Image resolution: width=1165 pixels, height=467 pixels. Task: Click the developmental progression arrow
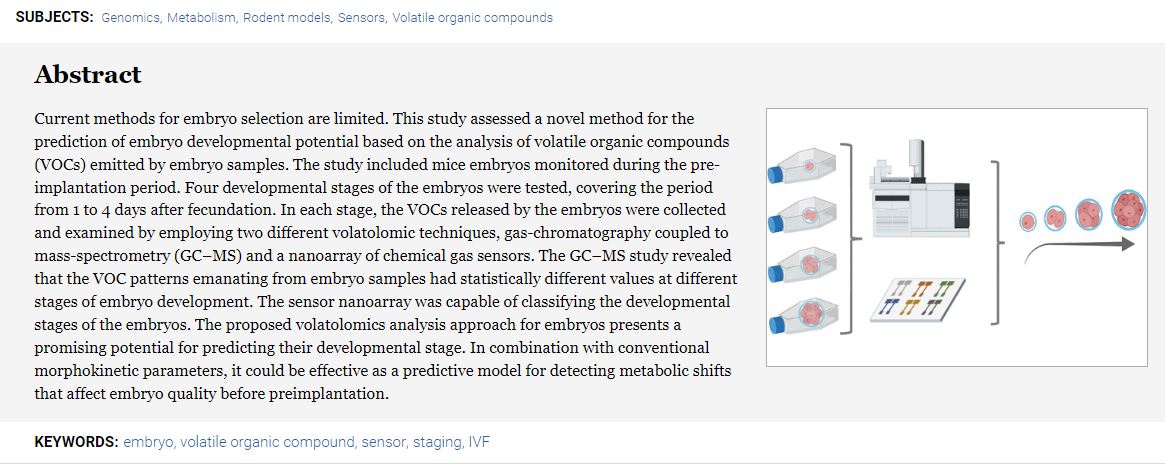(1079, 249)
